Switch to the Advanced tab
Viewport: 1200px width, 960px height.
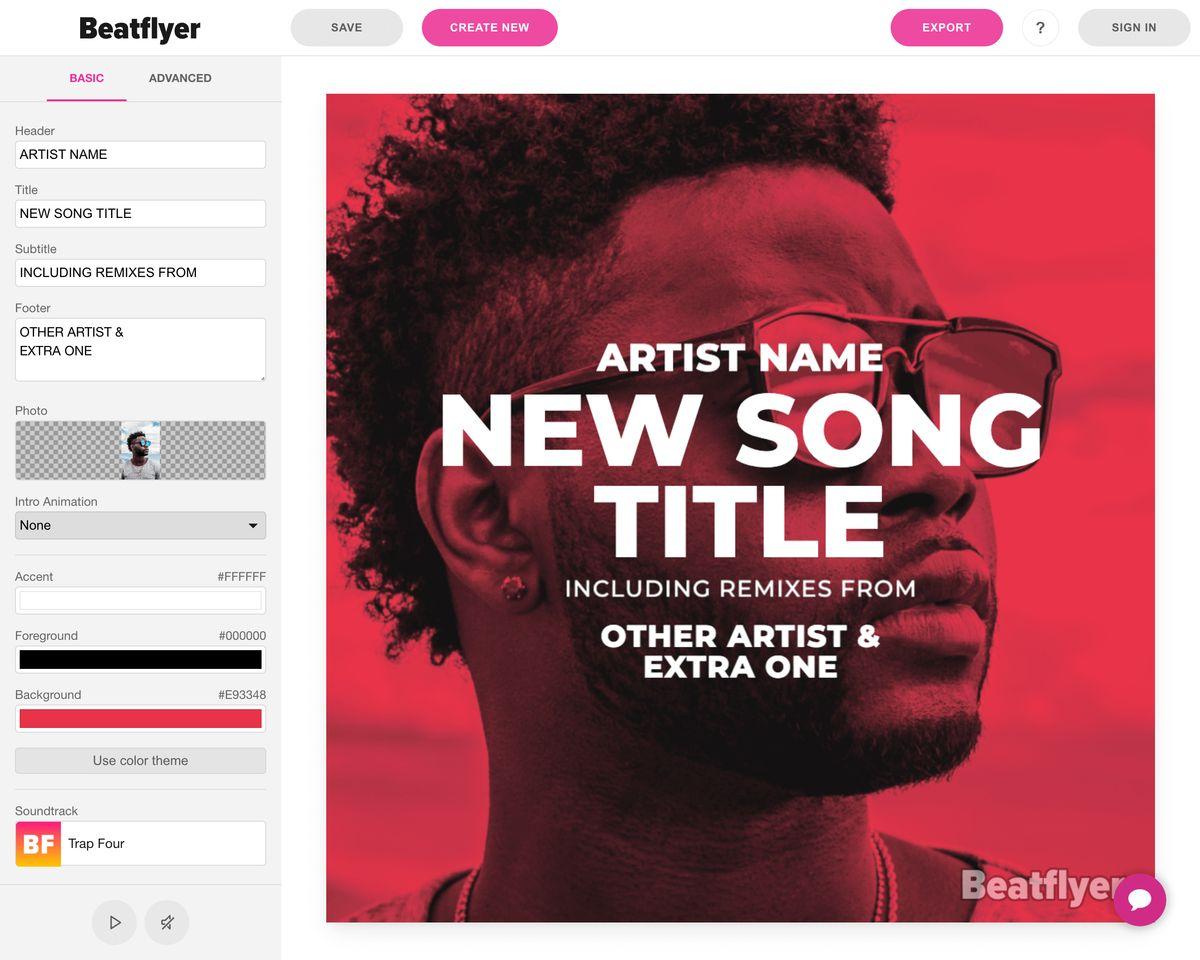(180, 78)
